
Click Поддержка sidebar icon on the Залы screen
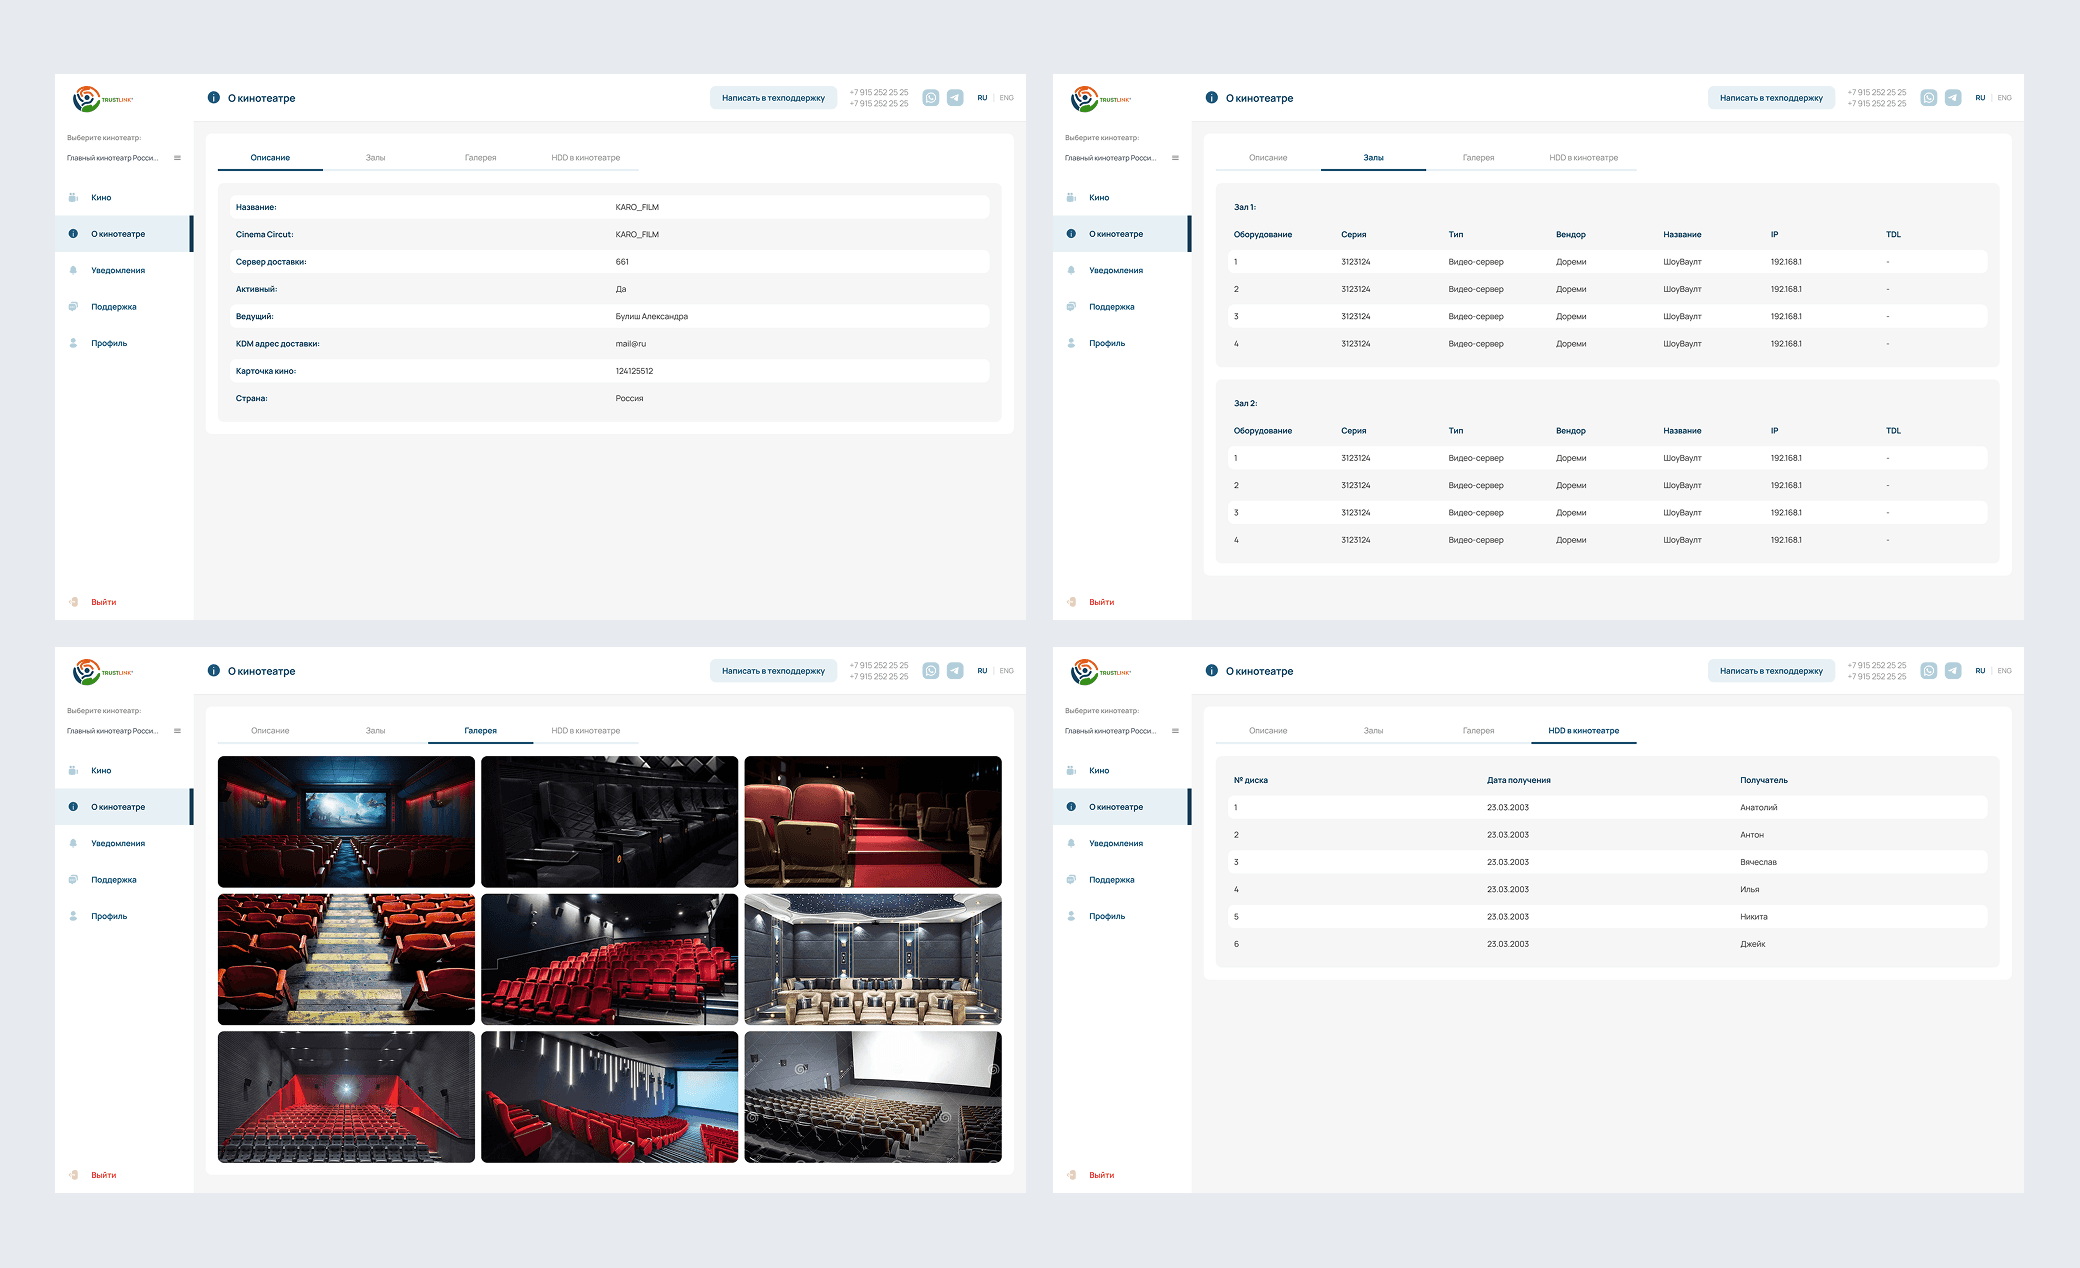click(x=1071, y=307)
